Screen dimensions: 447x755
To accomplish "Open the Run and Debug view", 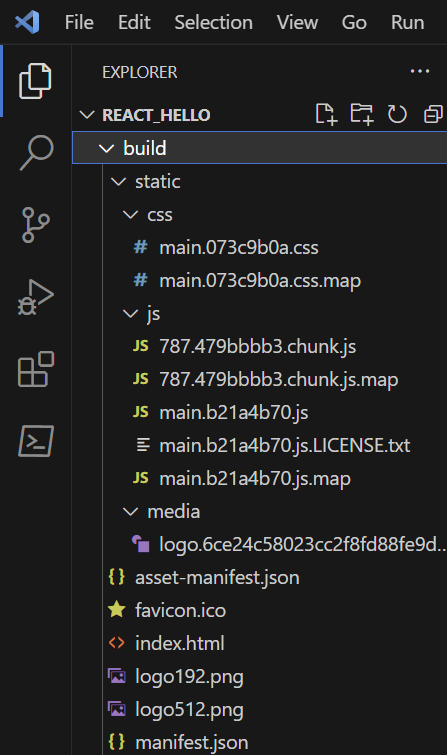I will click(35, 297).
